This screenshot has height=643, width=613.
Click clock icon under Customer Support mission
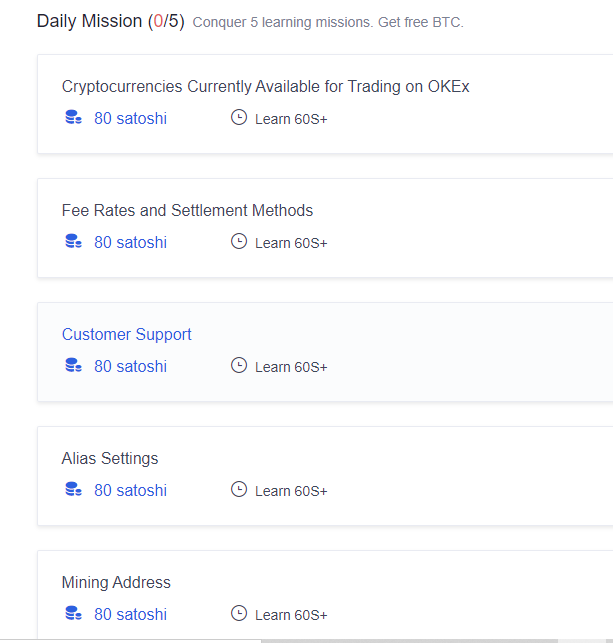(x=239, y=365)
